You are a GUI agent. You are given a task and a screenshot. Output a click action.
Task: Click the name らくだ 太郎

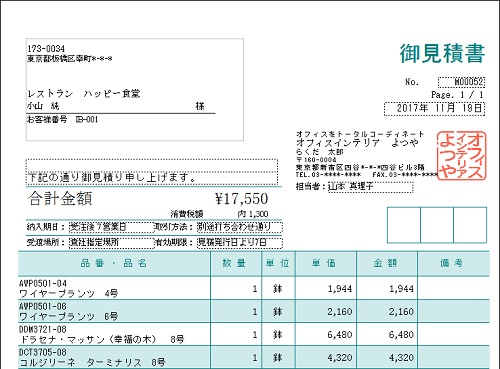[320, 152]
